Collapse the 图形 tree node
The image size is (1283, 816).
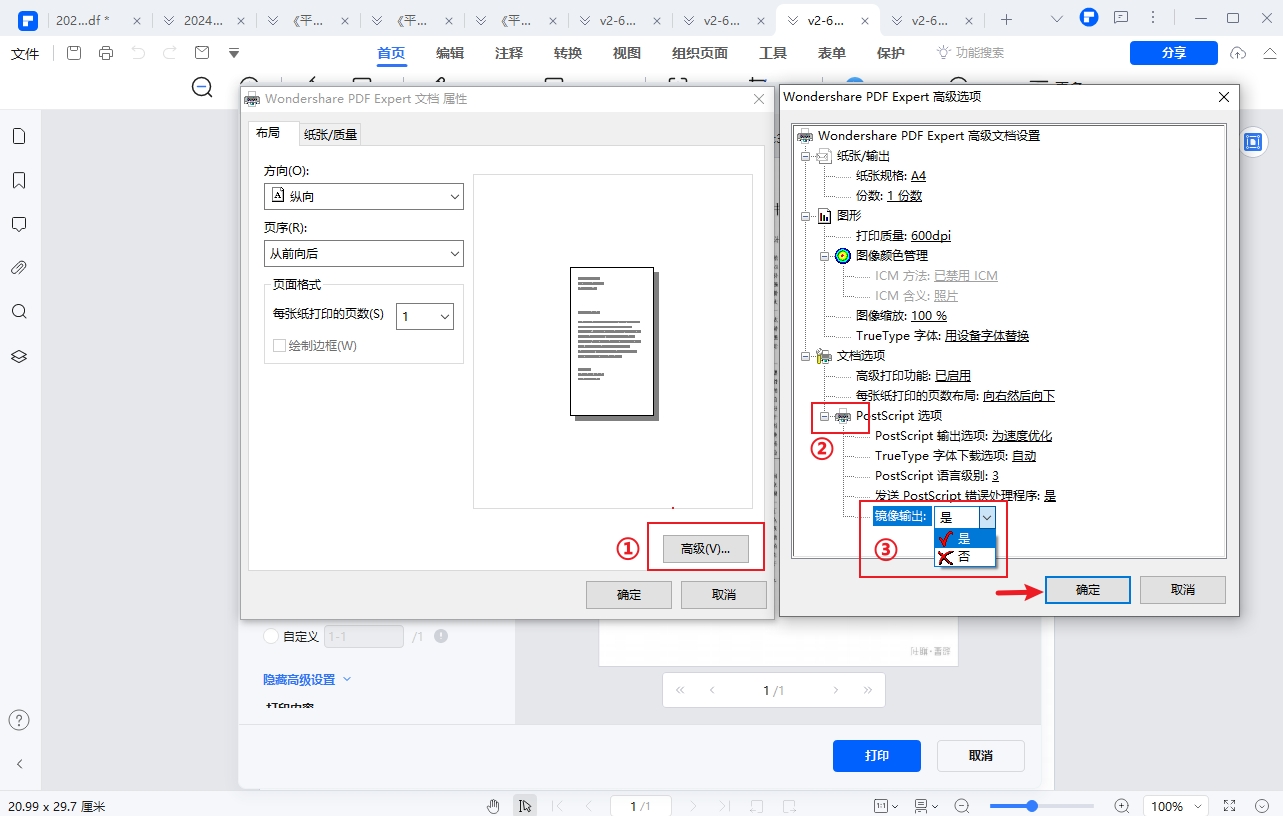[805, 216]
